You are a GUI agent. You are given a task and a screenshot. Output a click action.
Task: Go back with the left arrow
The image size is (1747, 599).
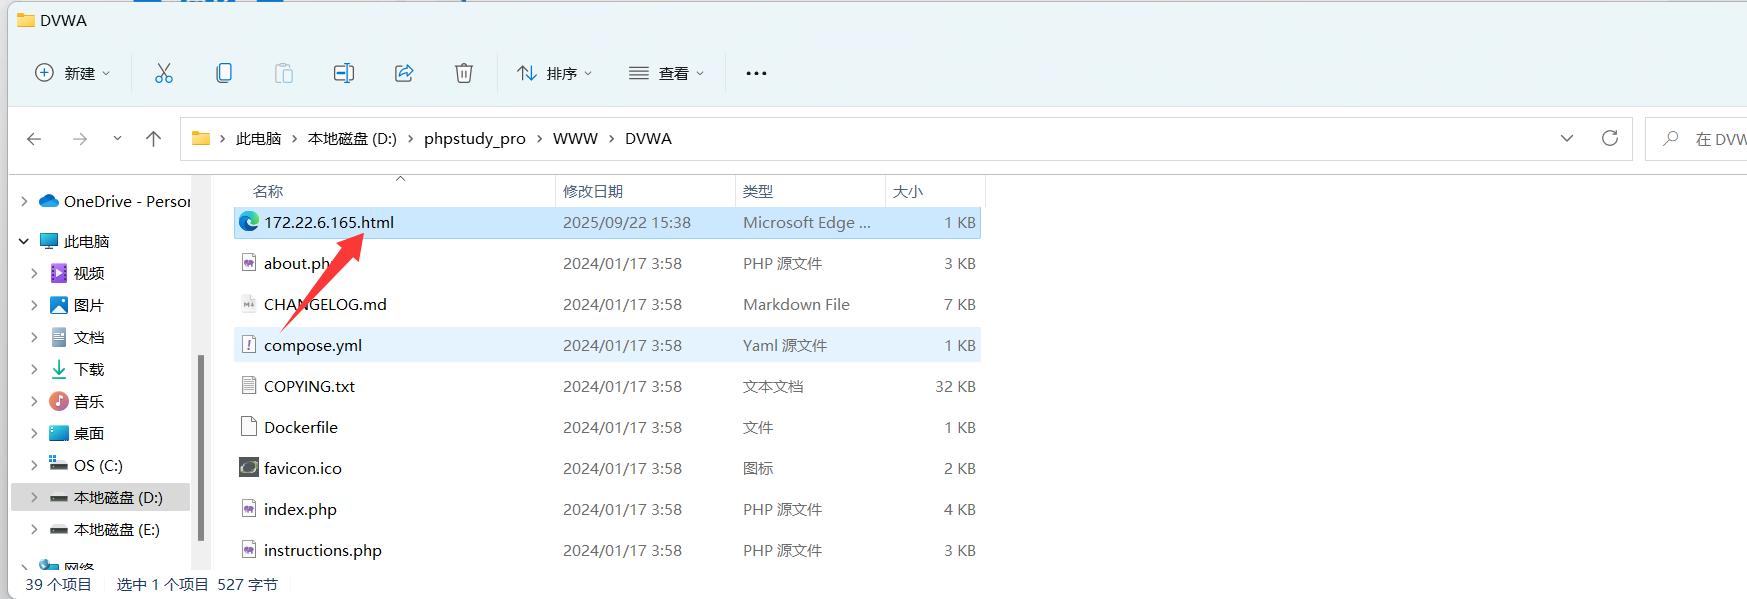[34, 139]
